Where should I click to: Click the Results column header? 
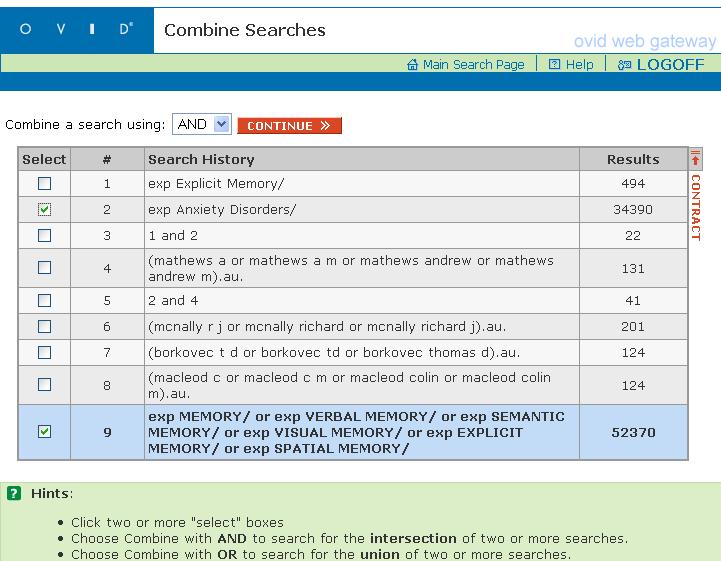(633, 159)
